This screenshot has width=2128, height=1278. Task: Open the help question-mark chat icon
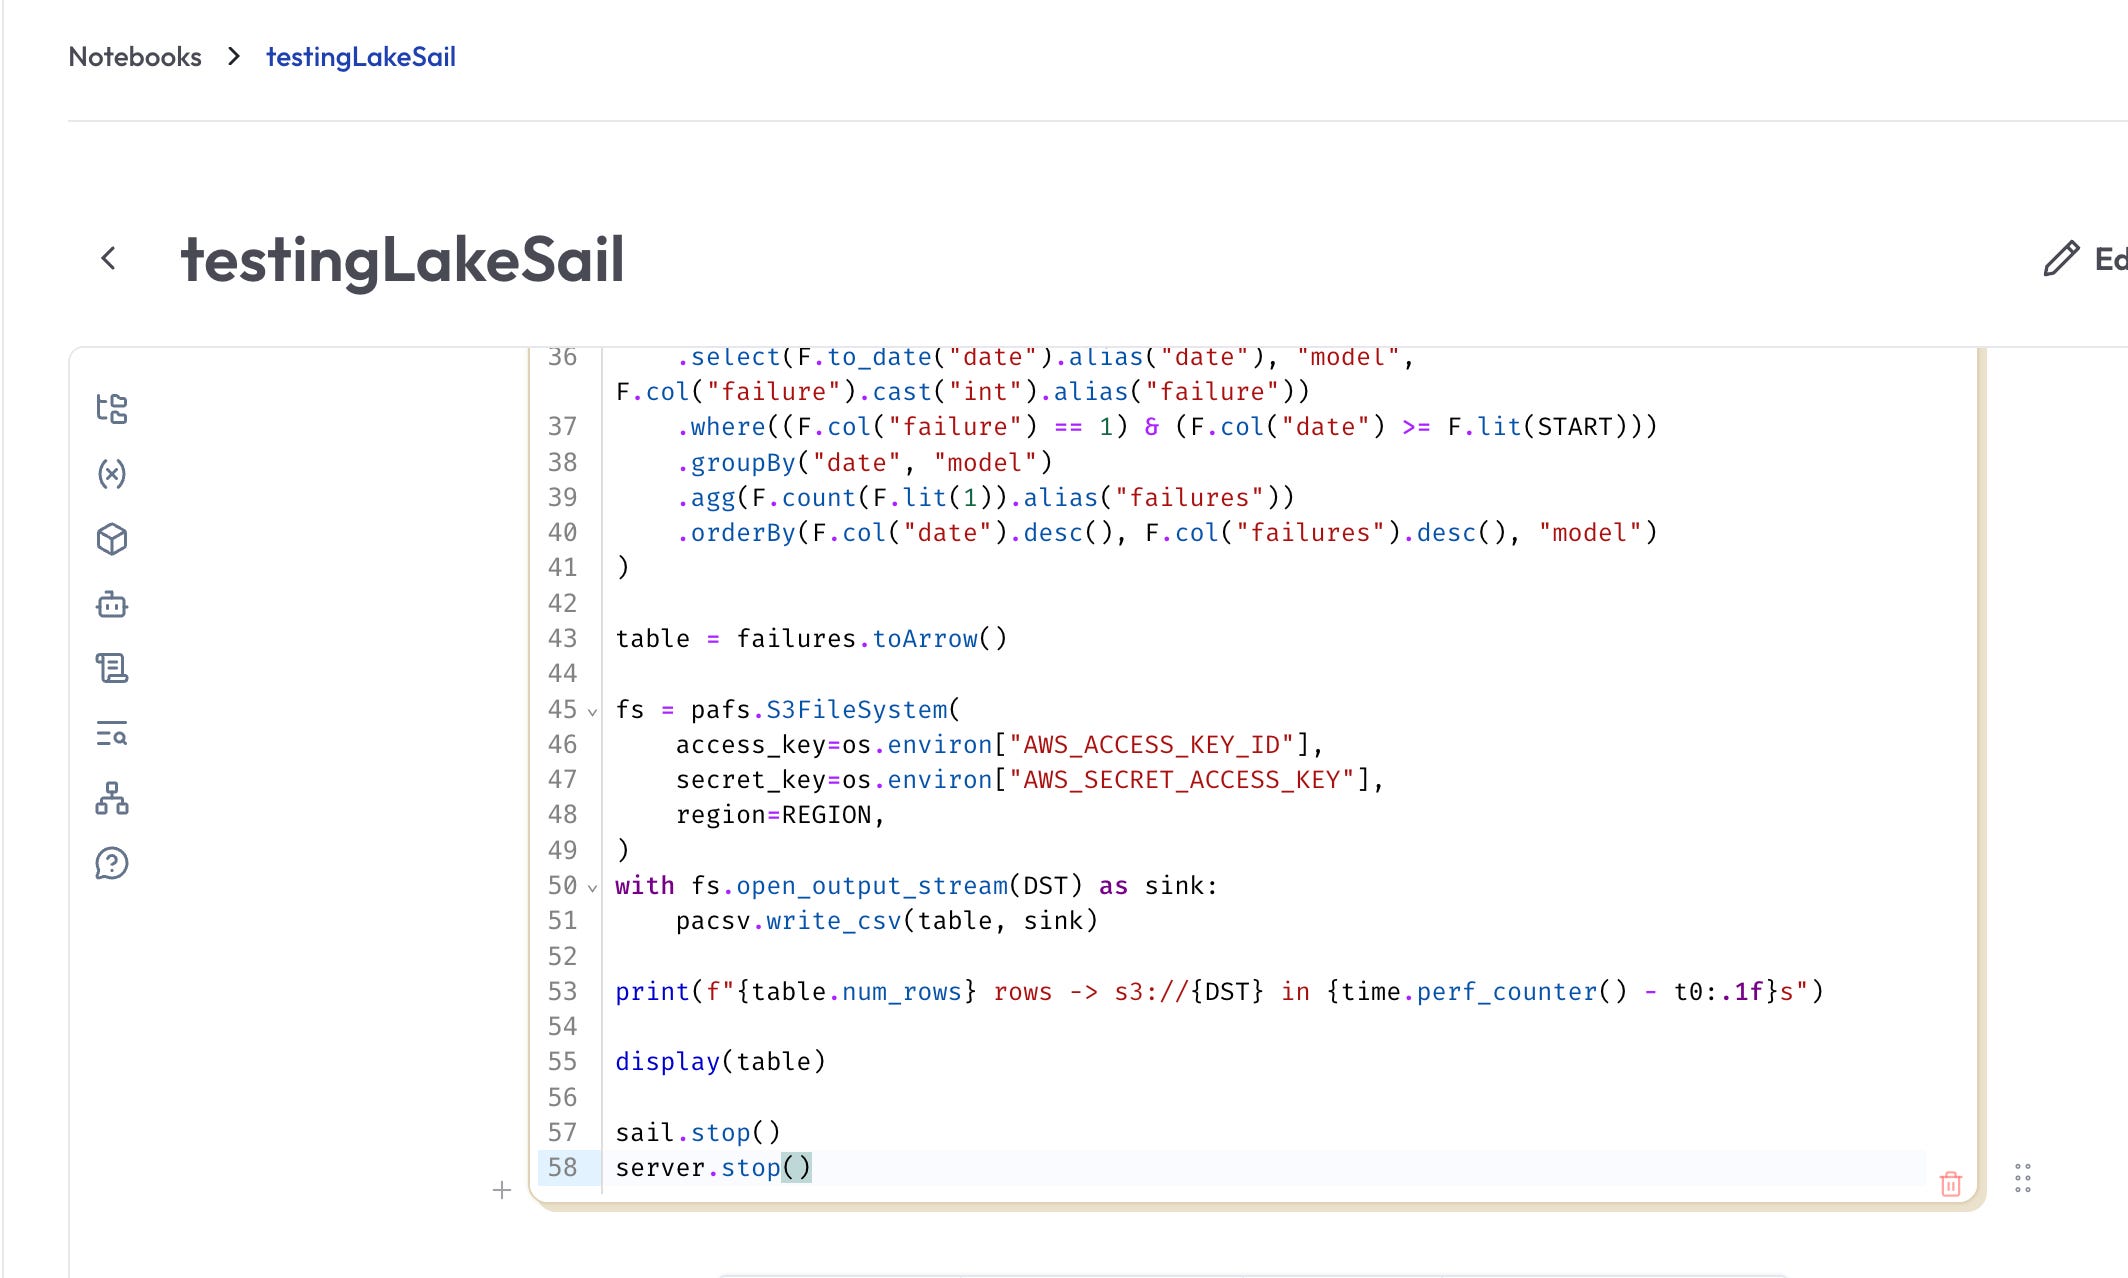[x=112, y=863]
